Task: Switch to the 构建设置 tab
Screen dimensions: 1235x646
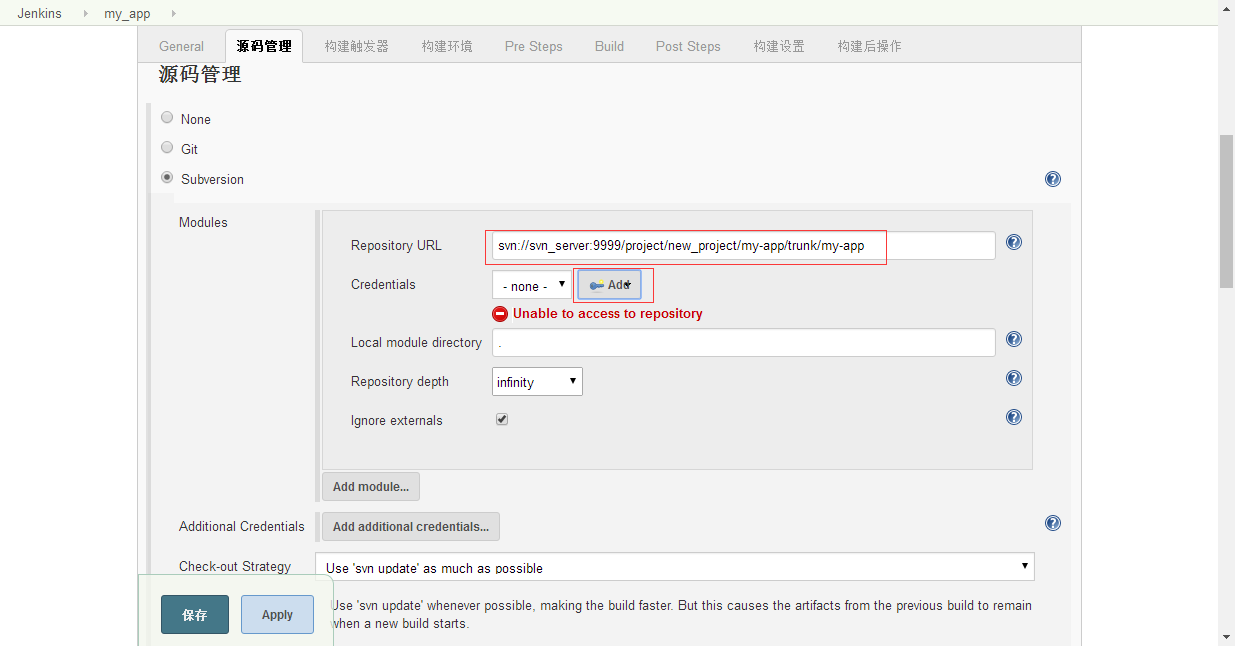Action: (x=779, y=46)
